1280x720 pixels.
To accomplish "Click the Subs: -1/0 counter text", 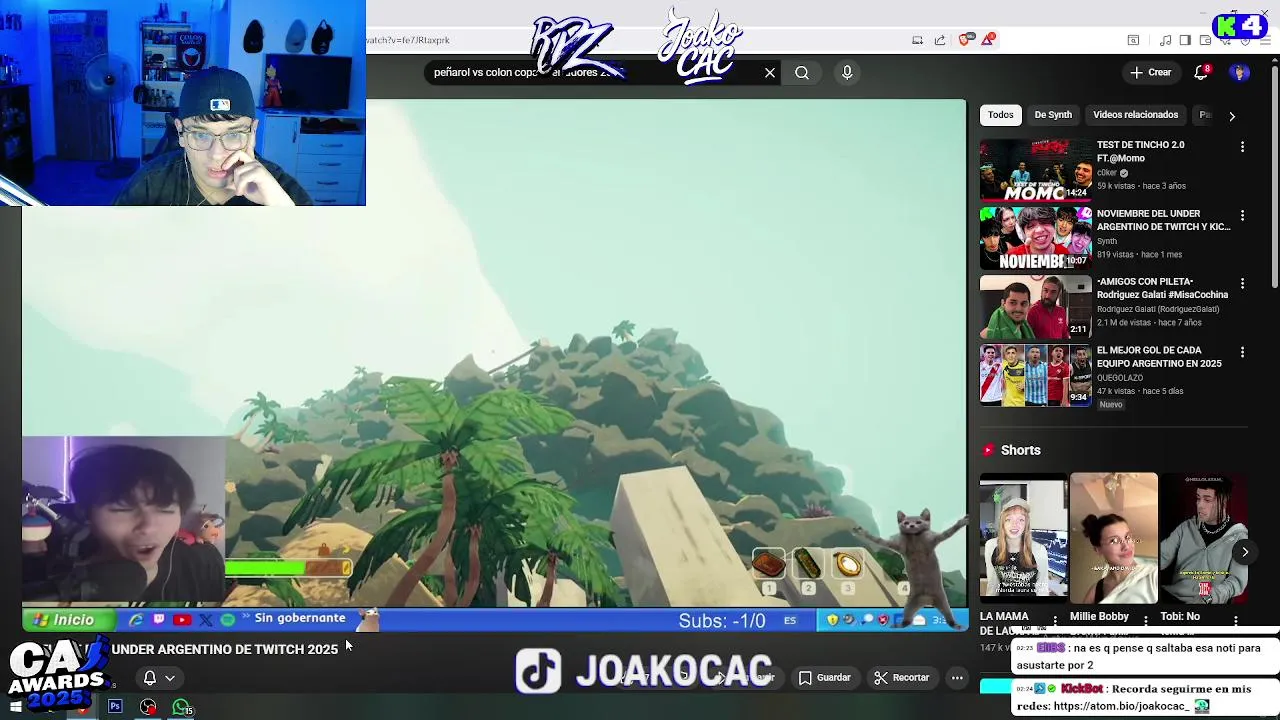I will pos(722,621).
